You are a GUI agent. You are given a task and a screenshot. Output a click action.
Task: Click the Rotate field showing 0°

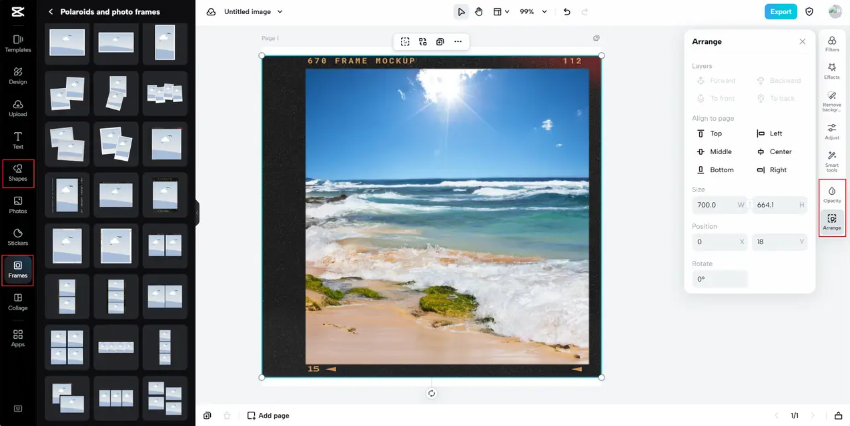pos(720,279)
